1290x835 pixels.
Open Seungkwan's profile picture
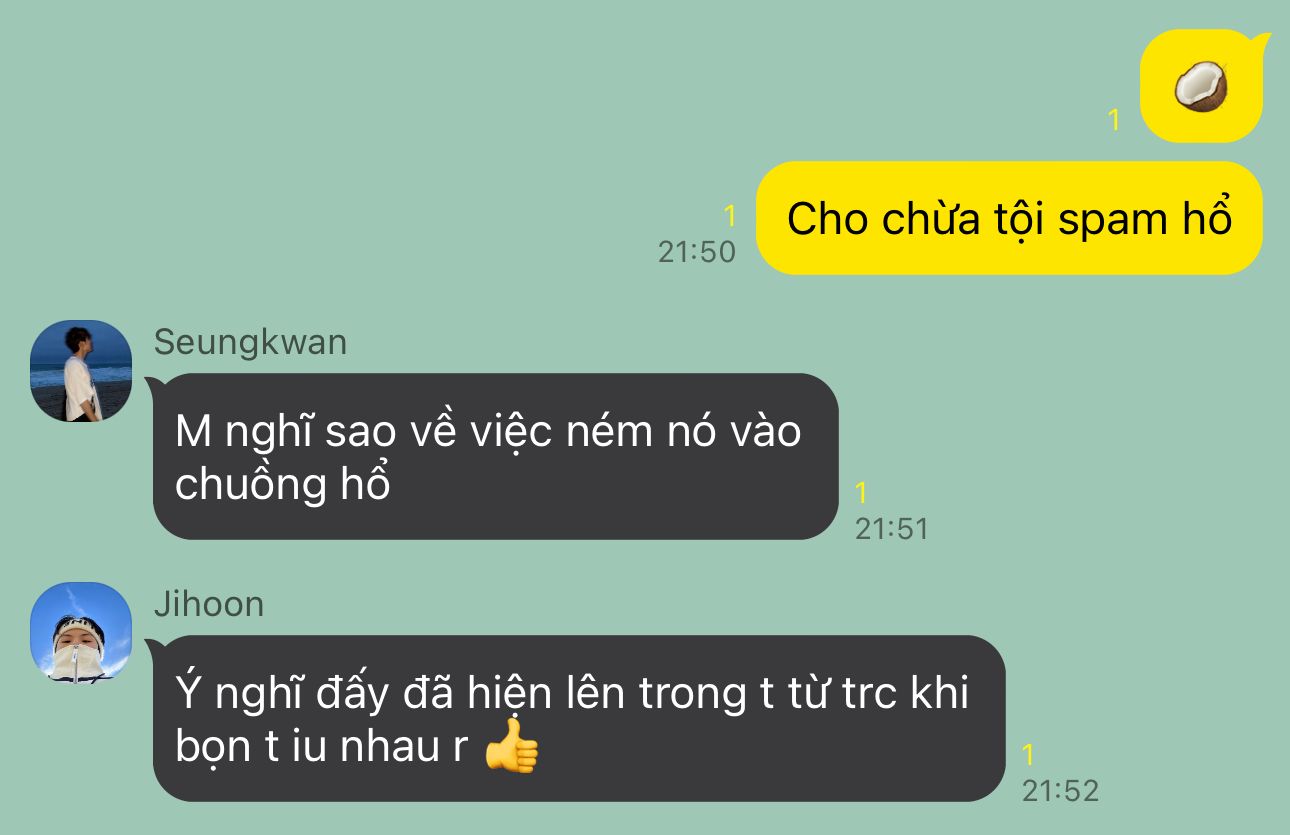tap(81, 370)
